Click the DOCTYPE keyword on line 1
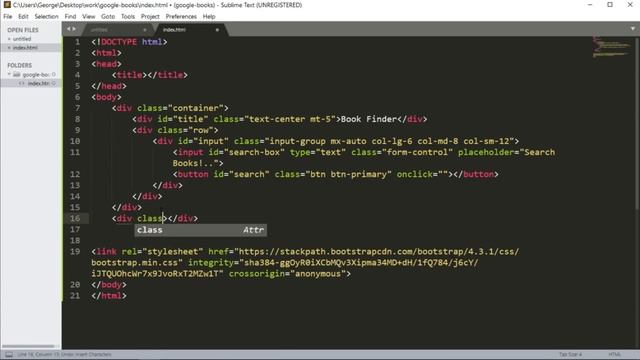The height and width of the screenshot is (360, 640). (x=119, y=42)
